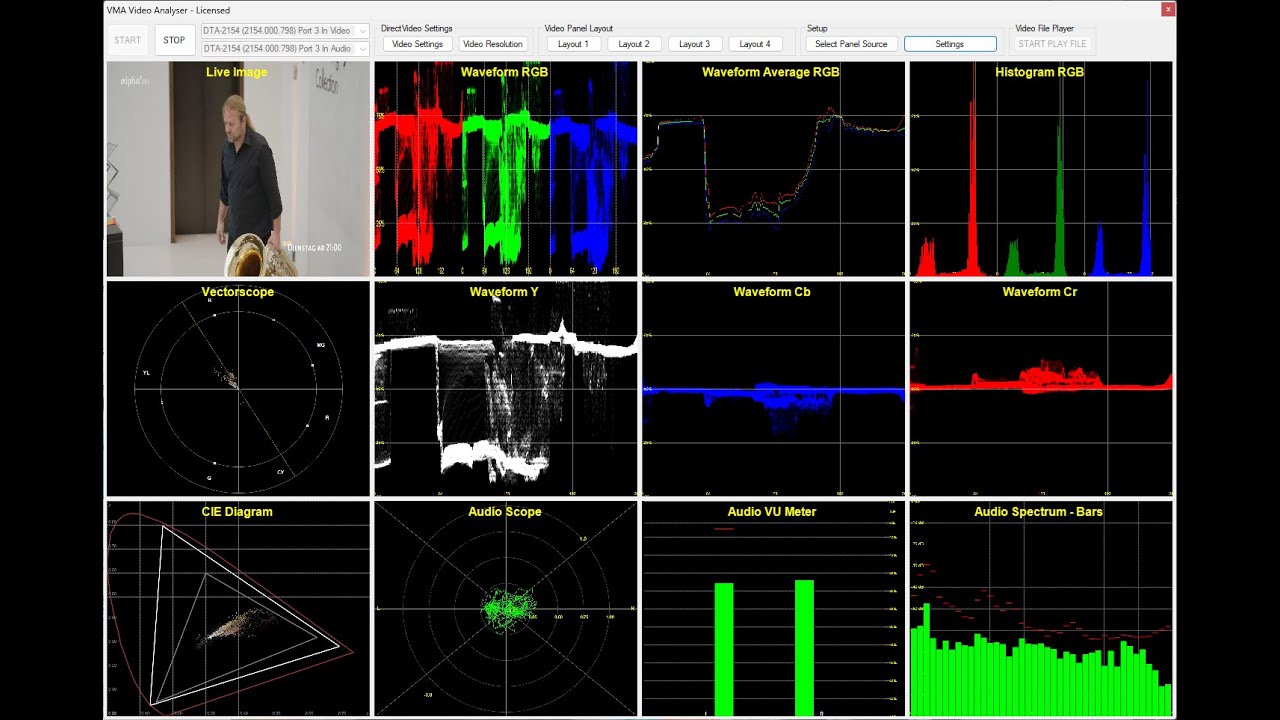Viewport: 1280px width, 720px height.
Task: Select the Histogram RGB panel
Action: (1041, 169)
